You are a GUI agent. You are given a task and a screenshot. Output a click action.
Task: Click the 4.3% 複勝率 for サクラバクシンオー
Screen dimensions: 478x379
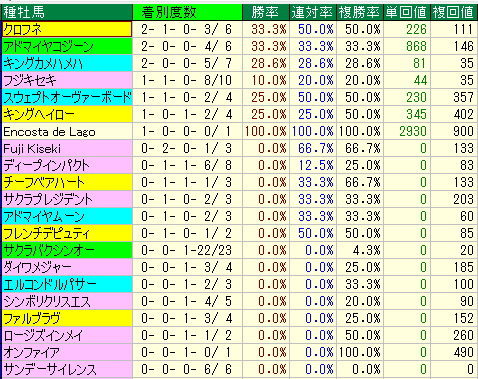[x=366, y=250]
